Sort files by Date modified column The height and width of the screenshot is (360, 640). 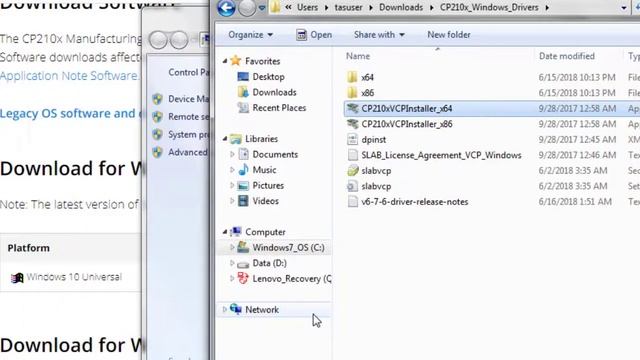point(567,56)
